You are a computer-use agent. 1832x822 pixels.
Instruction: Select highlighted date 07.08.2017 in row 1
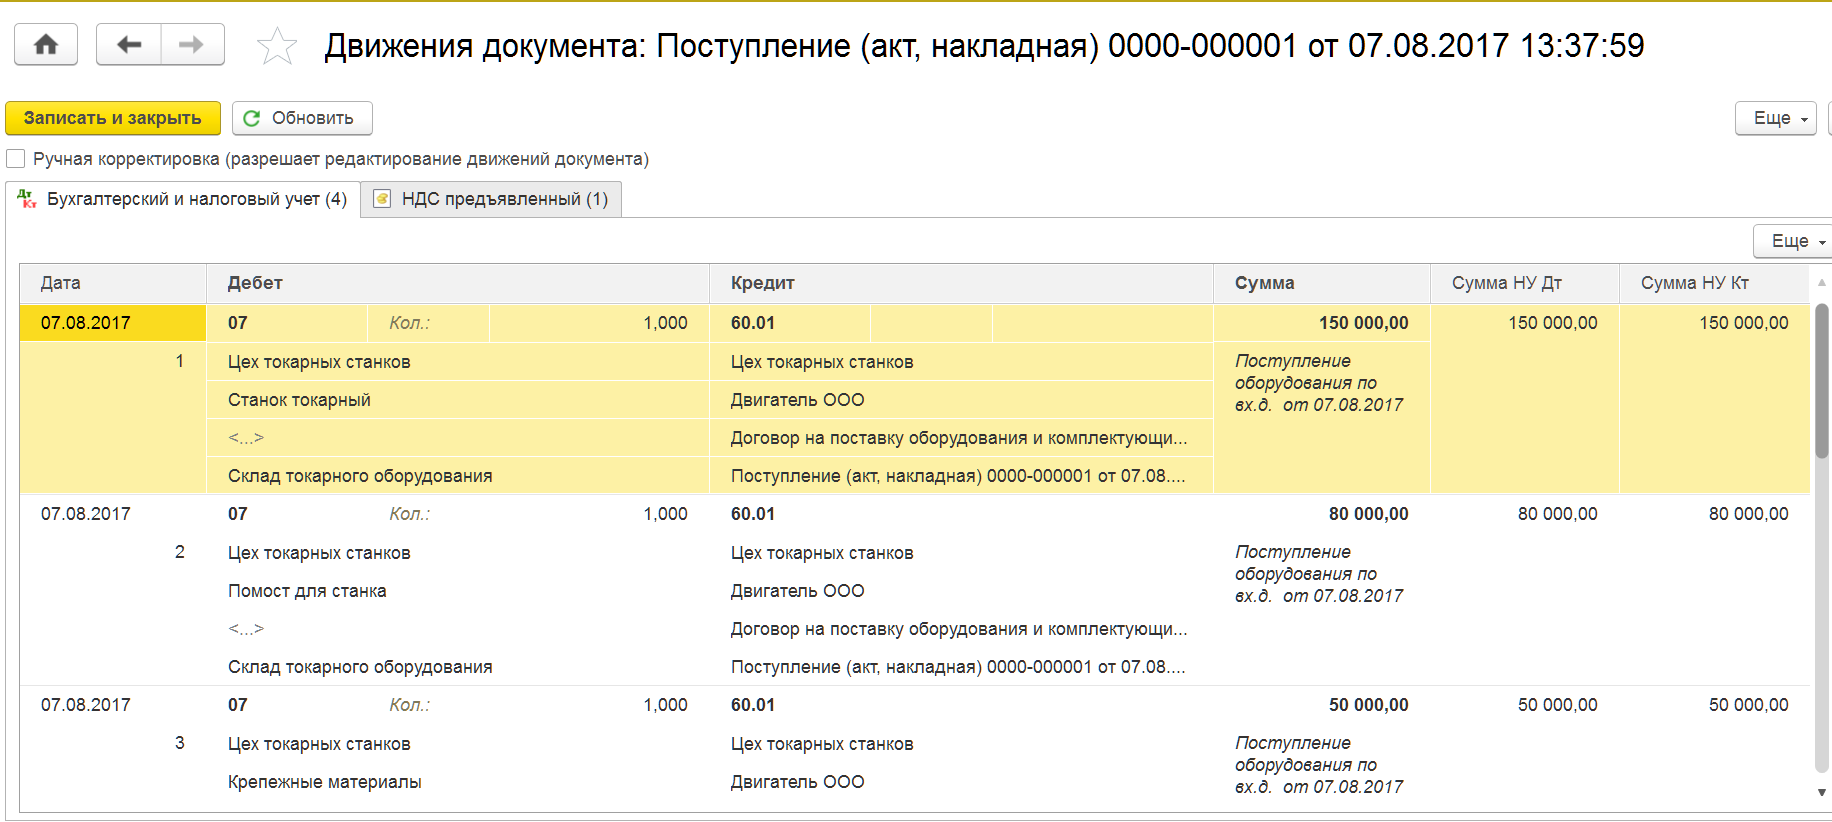[113, 323]
